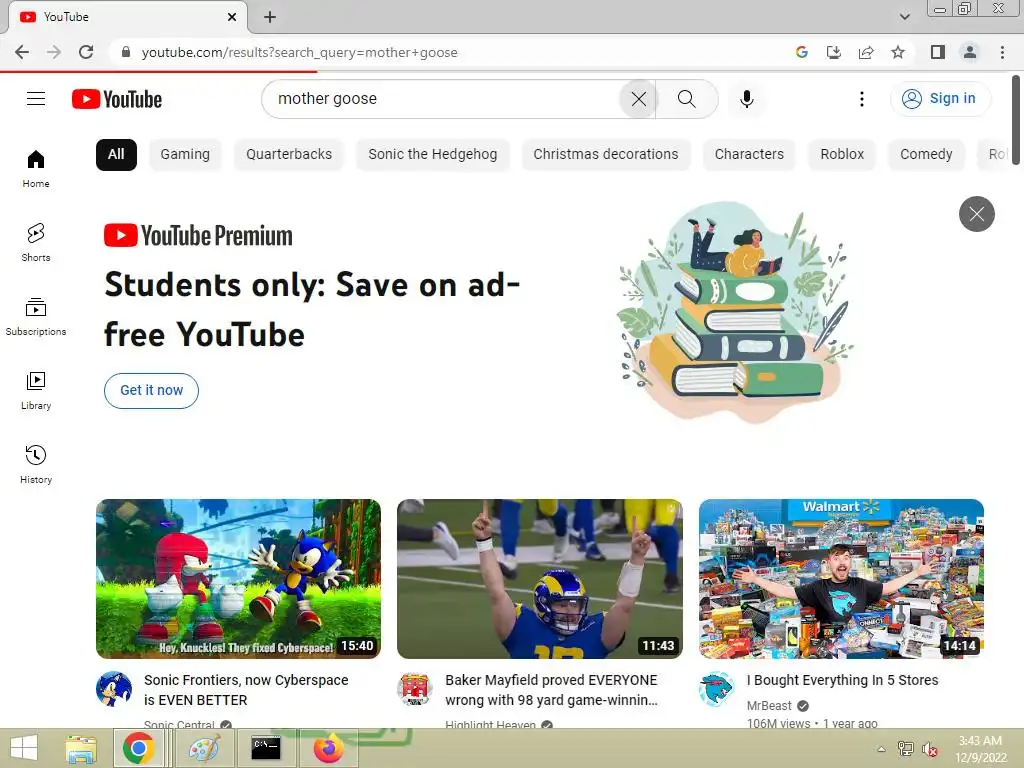
Task: Click the Sign in button
Action: (940, 99)
